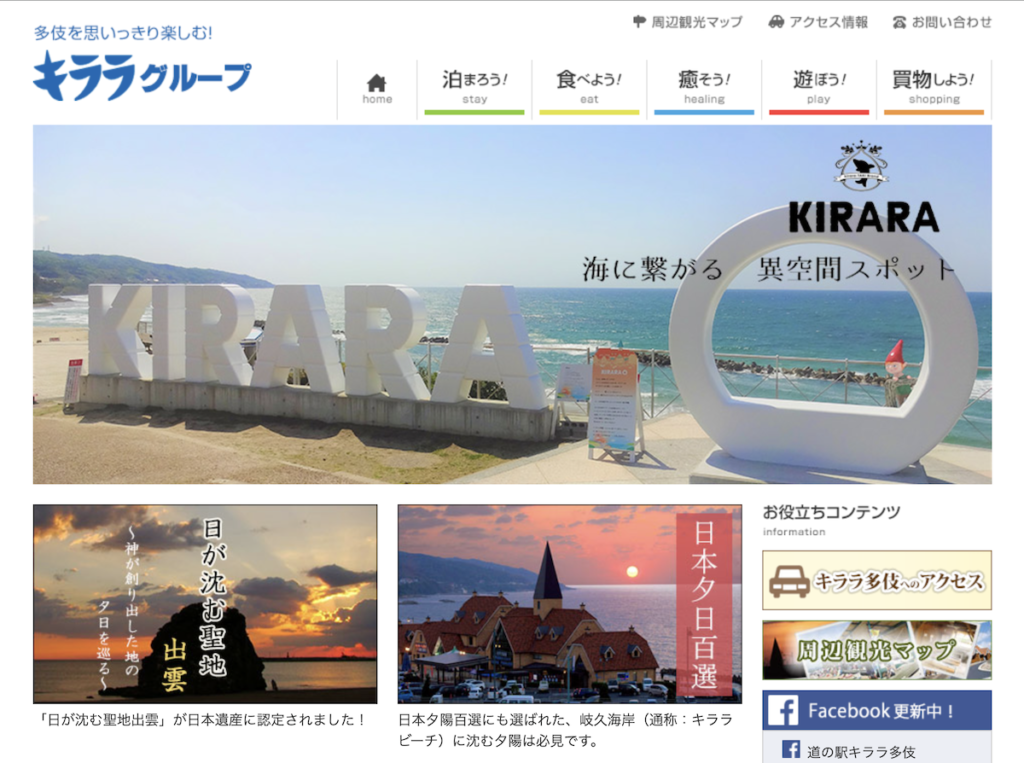Open the 周辺観光マップ text link at top
This screenshot has width=1024, height=763.
pyautogui.click(x=696, y=21)
